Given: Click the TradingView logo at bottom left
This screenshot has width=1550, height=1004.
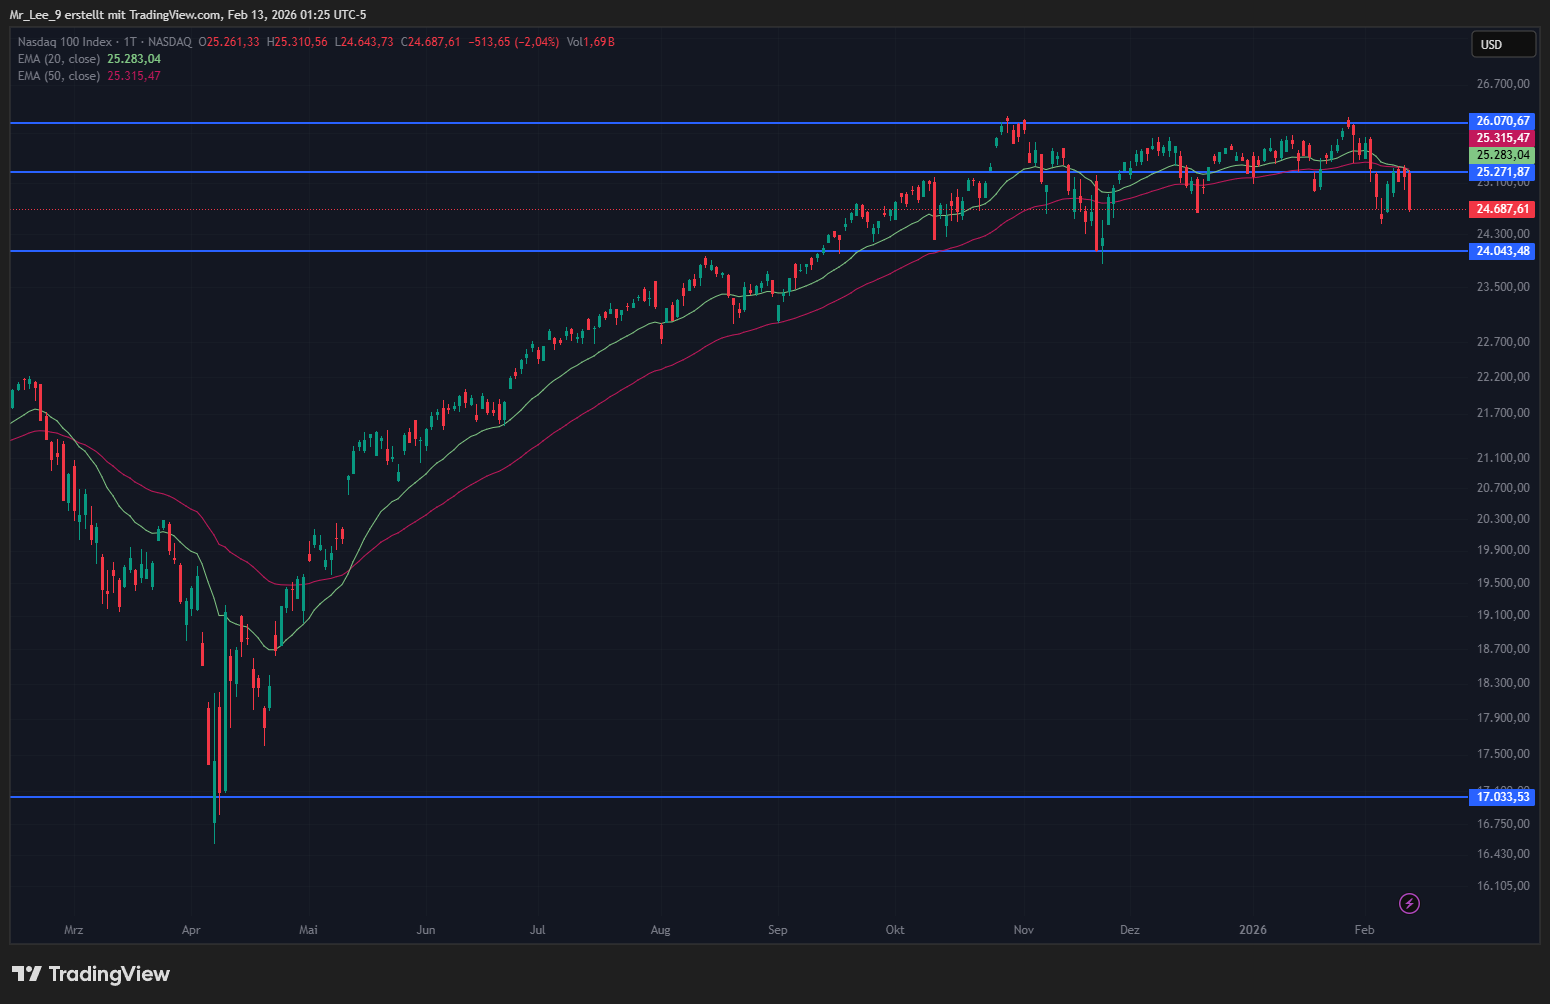Looking at the screenshot, I should click(x=91, y=974).
